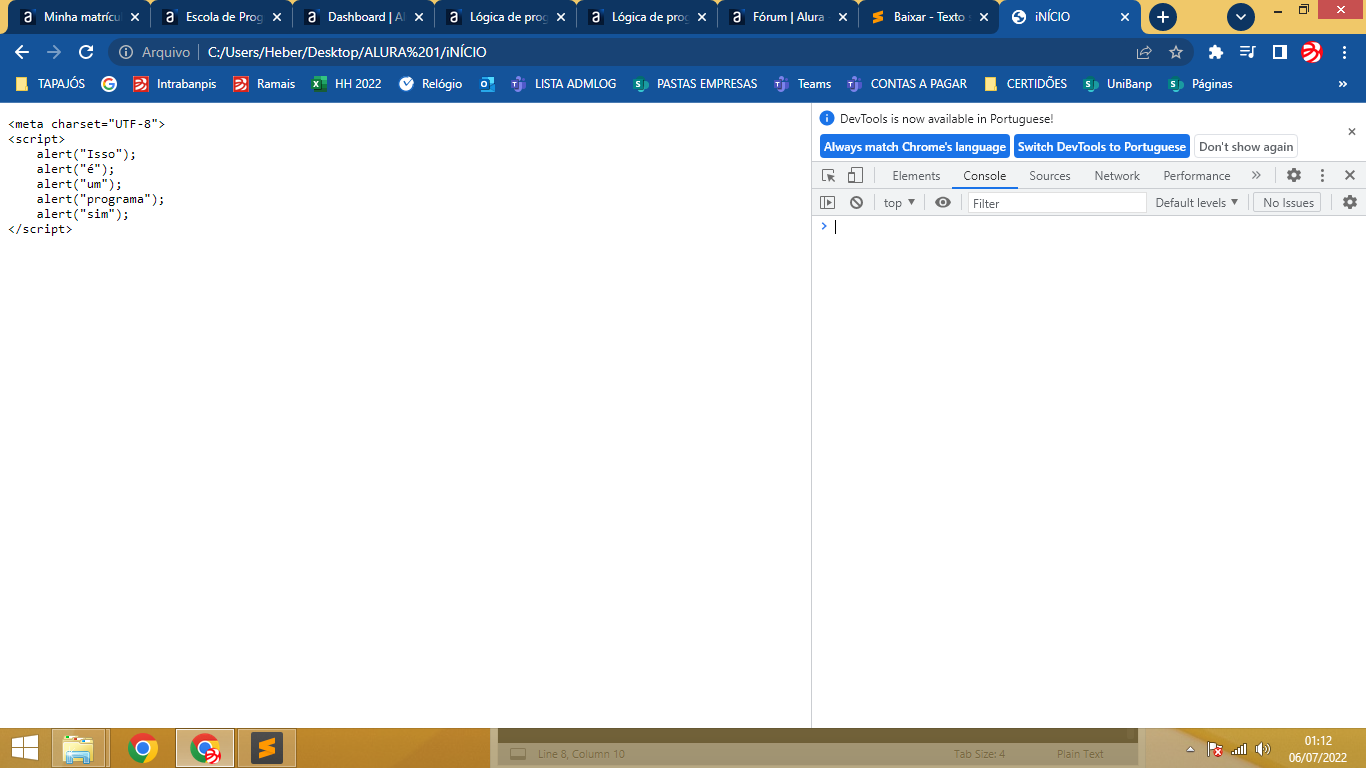Switch to the Baixar - Texto tab
1366x768 pixels.
(x=930, y=17)
